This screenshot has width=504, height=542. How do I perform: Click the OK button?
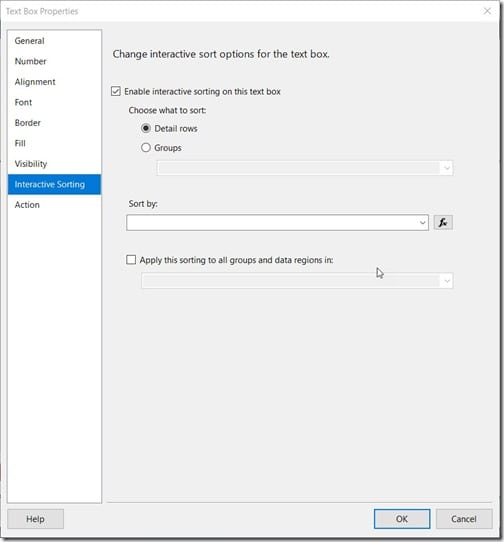coord(402,519)
